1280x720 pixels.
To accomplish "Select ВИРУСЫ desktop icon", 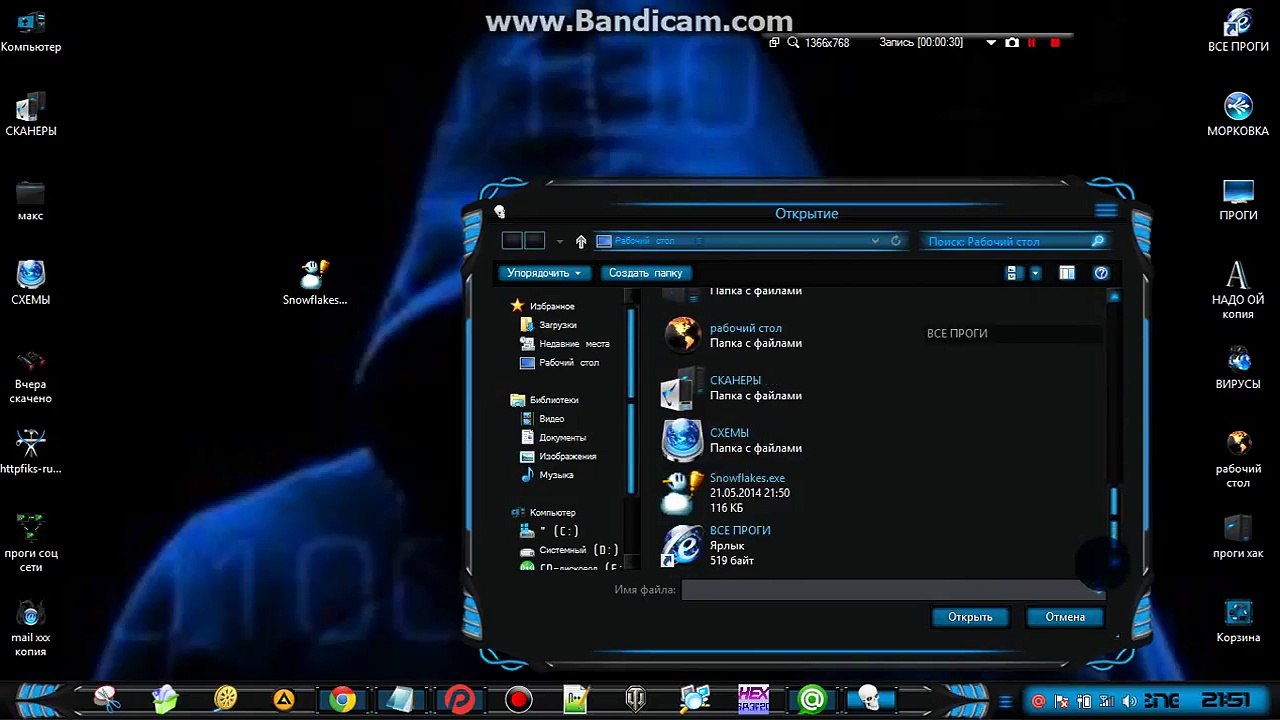I will pyautogui.click(x=1238, y=367).
